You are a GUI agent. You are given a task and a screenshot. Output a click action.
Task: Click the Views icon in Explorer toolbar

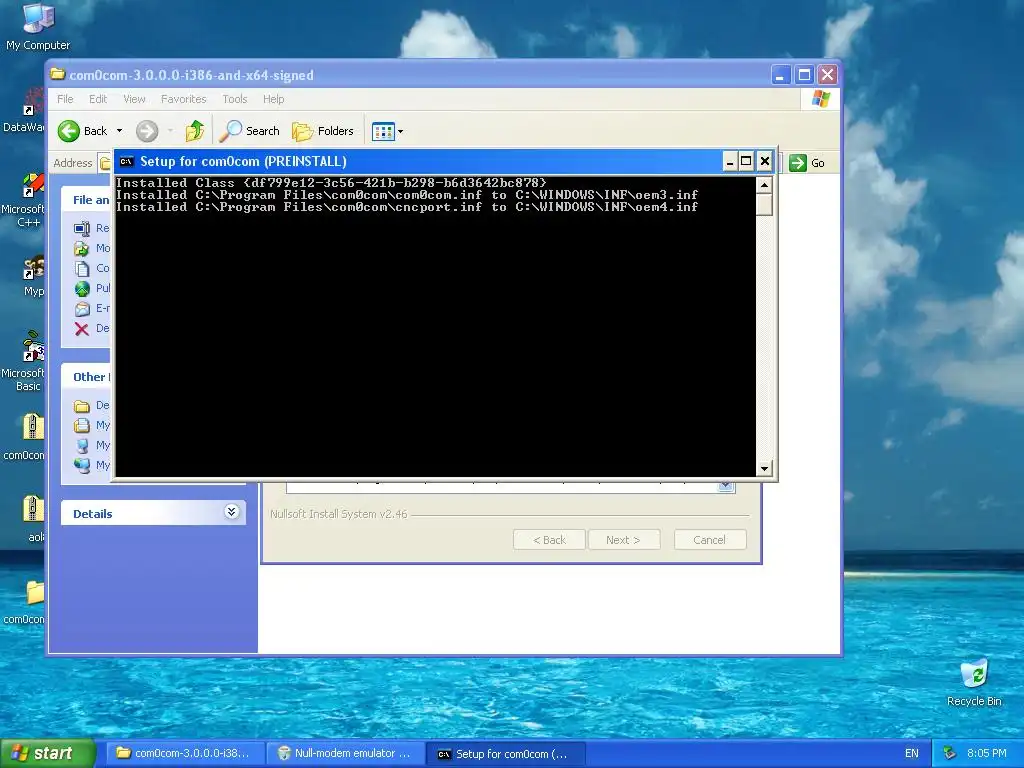click(x=383, y=131)
